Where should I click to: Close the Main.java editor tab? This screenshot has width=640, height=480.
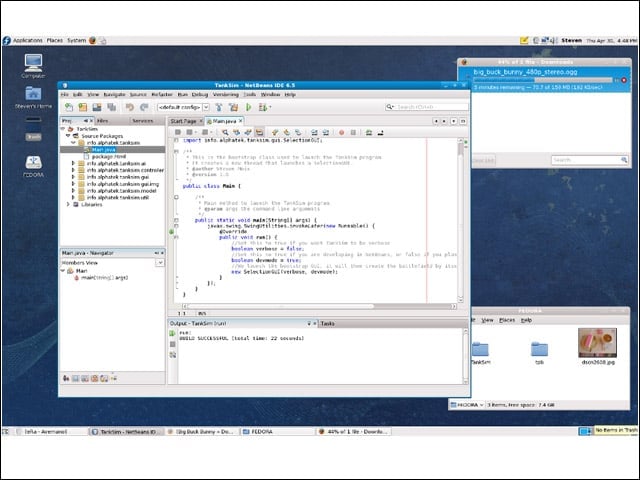click(x=241, y=121)
